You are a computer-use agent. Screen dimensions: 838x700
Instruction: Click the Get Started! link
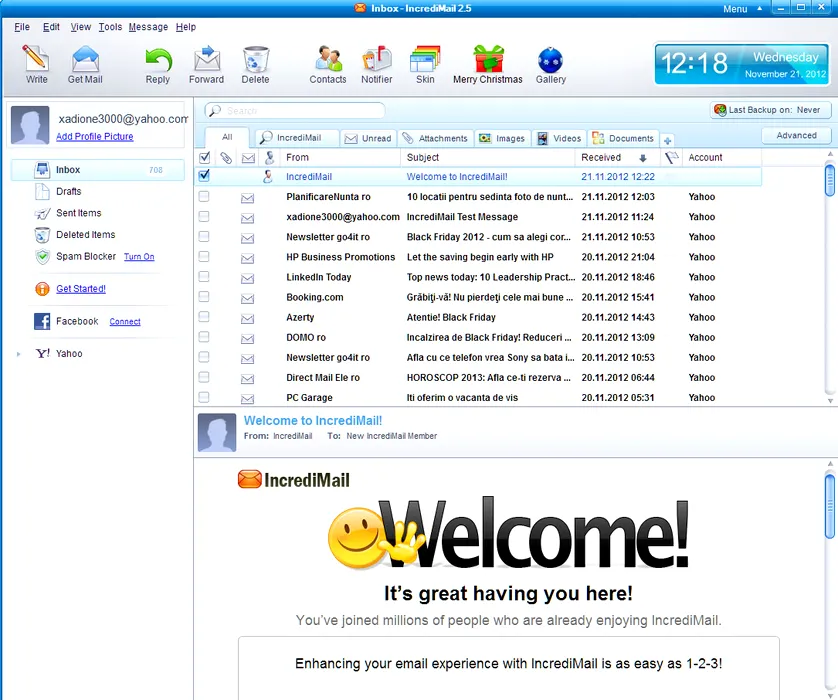[81, 289]
